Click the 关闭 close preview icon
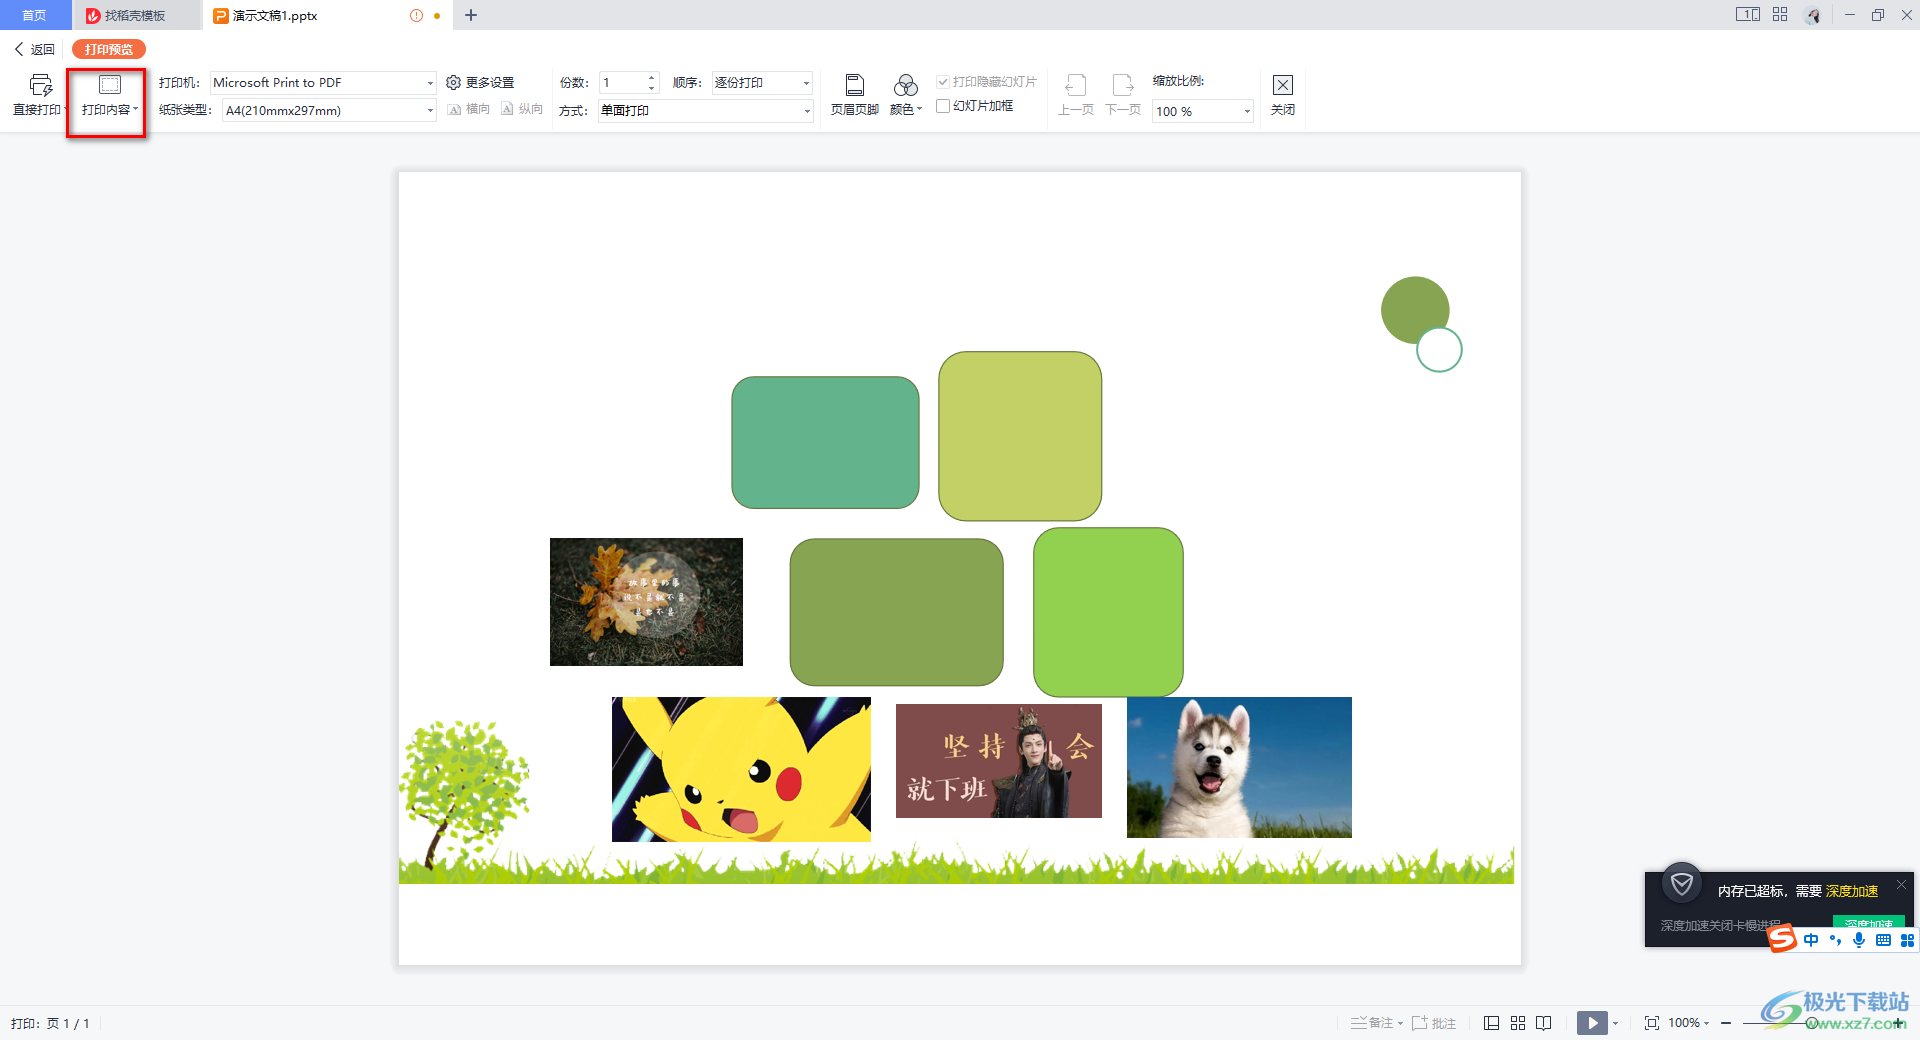 pyautogui.click(x=1283, y=85)
